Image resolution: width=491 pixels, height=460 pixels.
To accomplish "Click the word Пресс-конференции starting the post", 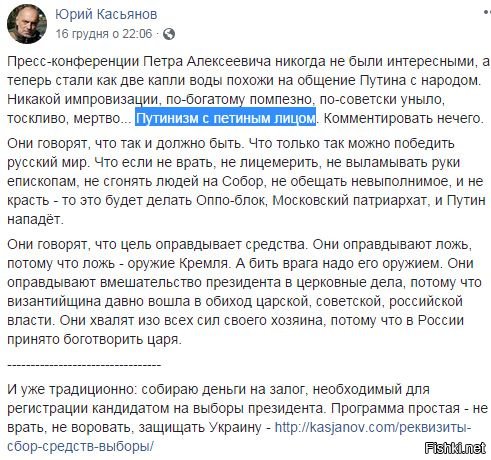I will pyautogui.click(x=73, y=62).
